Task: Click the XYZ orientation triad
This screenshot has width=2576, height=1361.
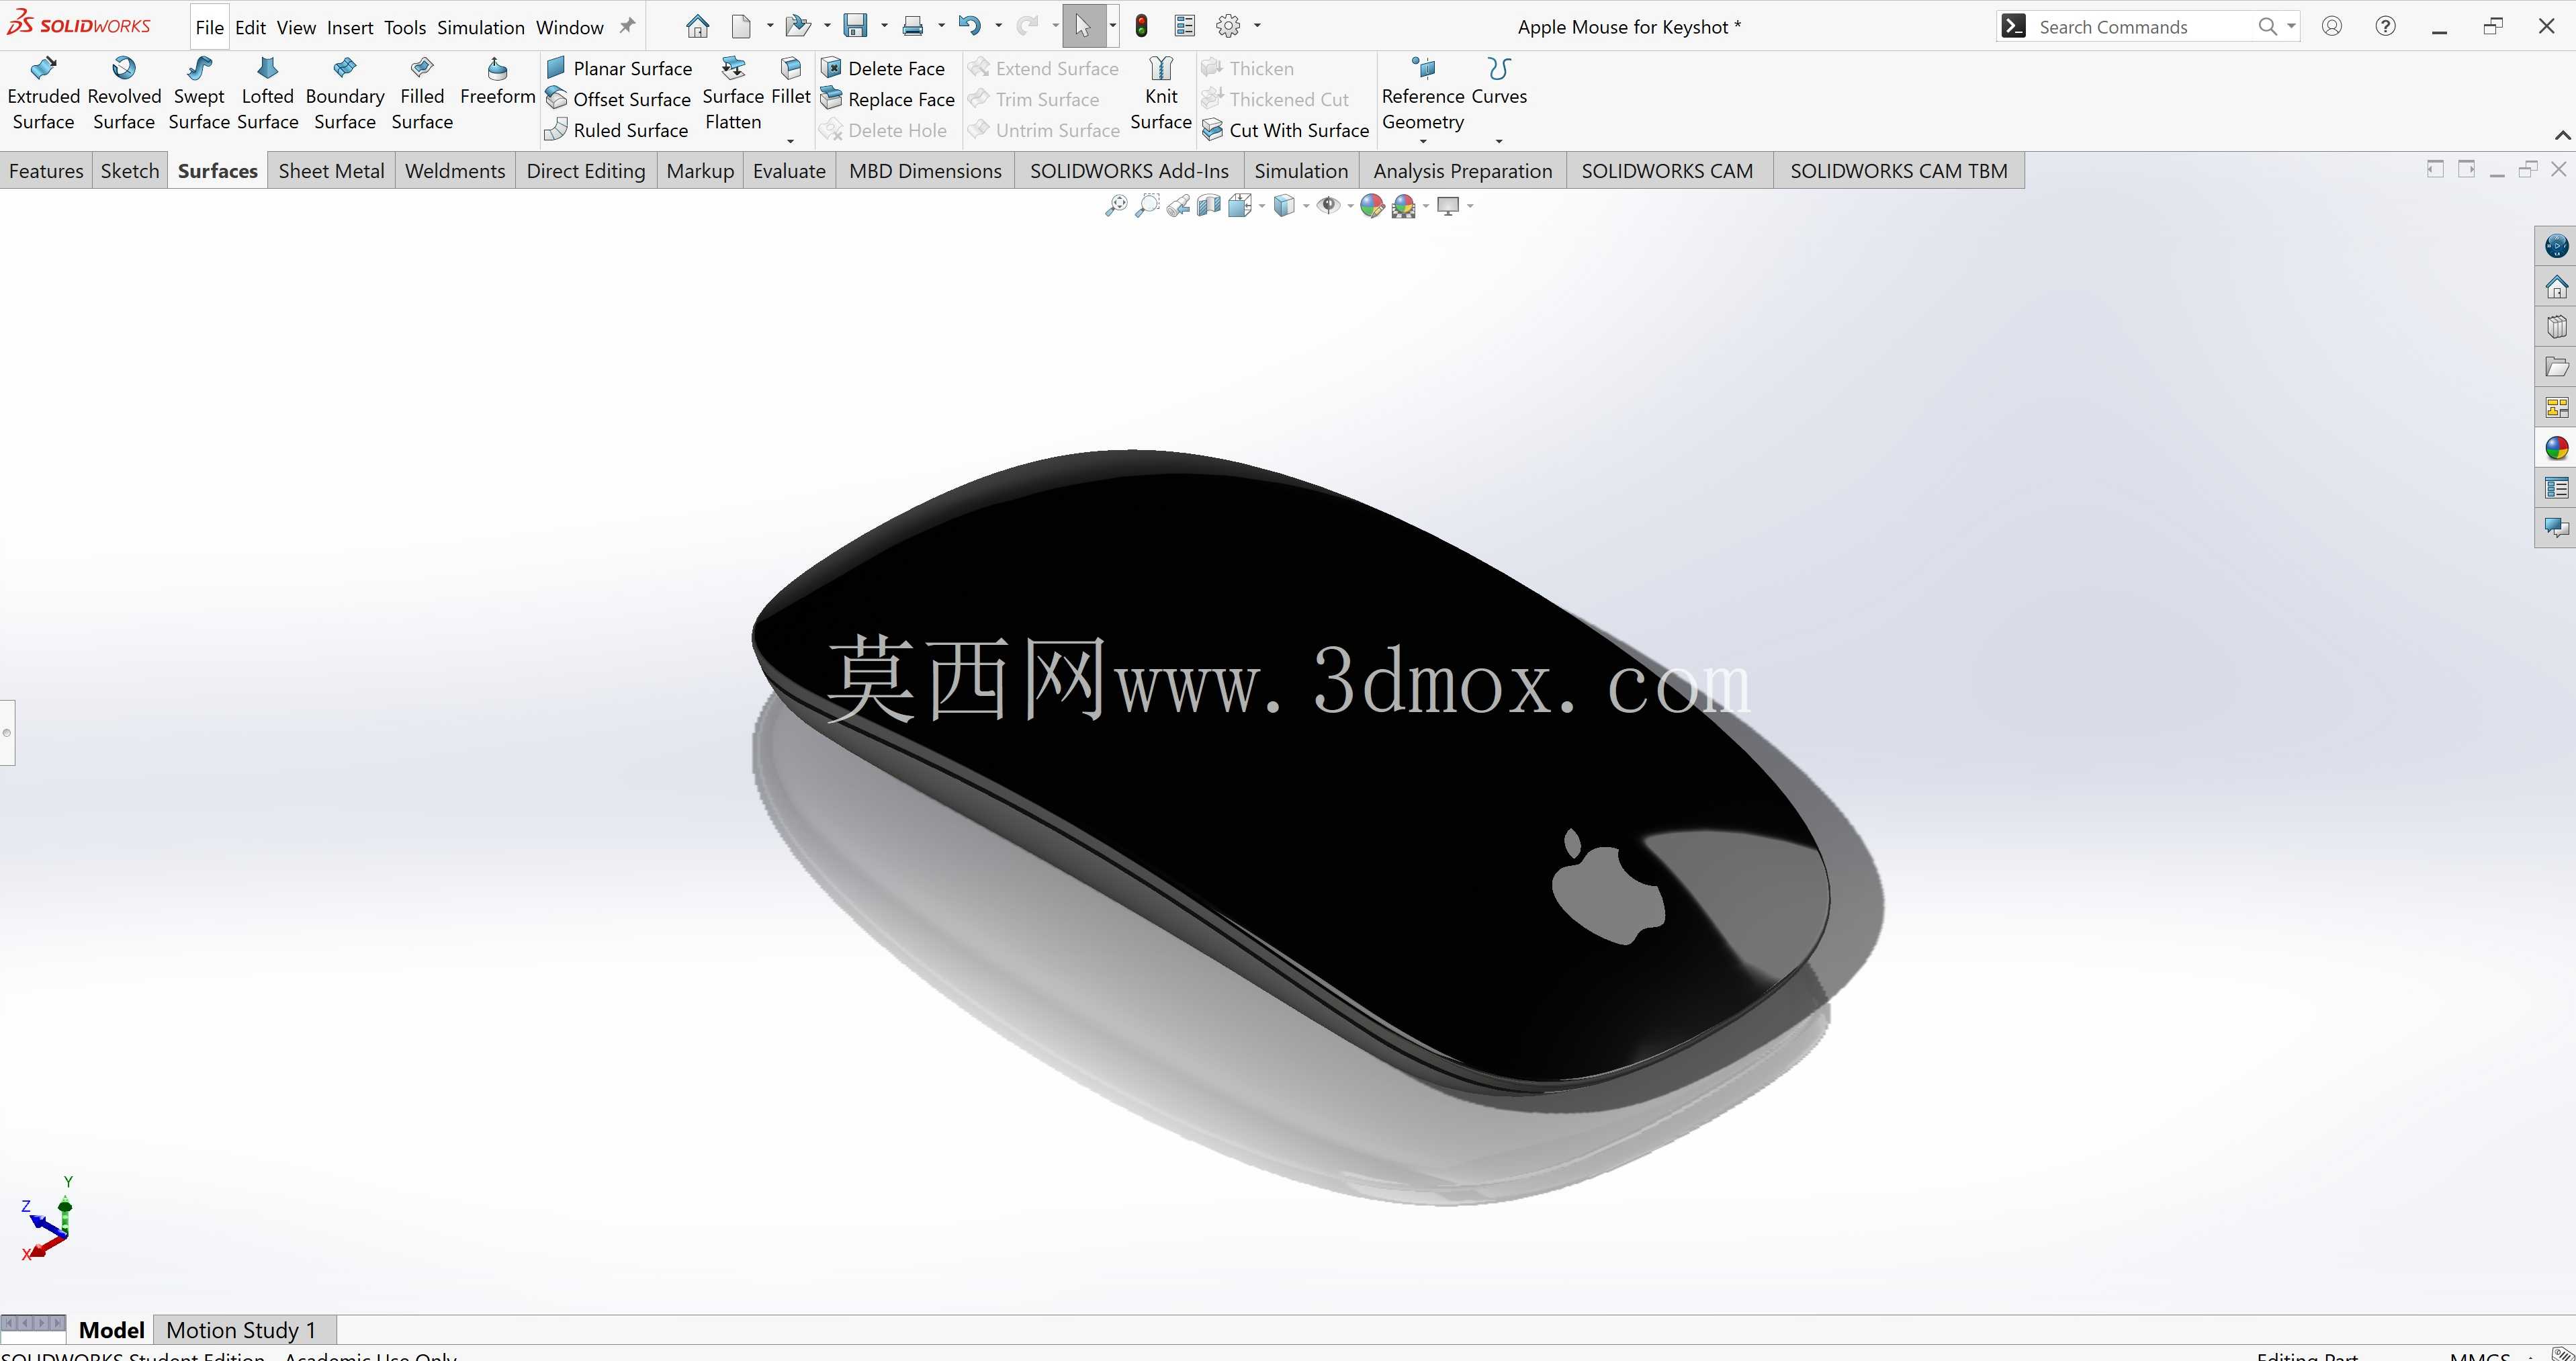Action: click(47, 1219)
